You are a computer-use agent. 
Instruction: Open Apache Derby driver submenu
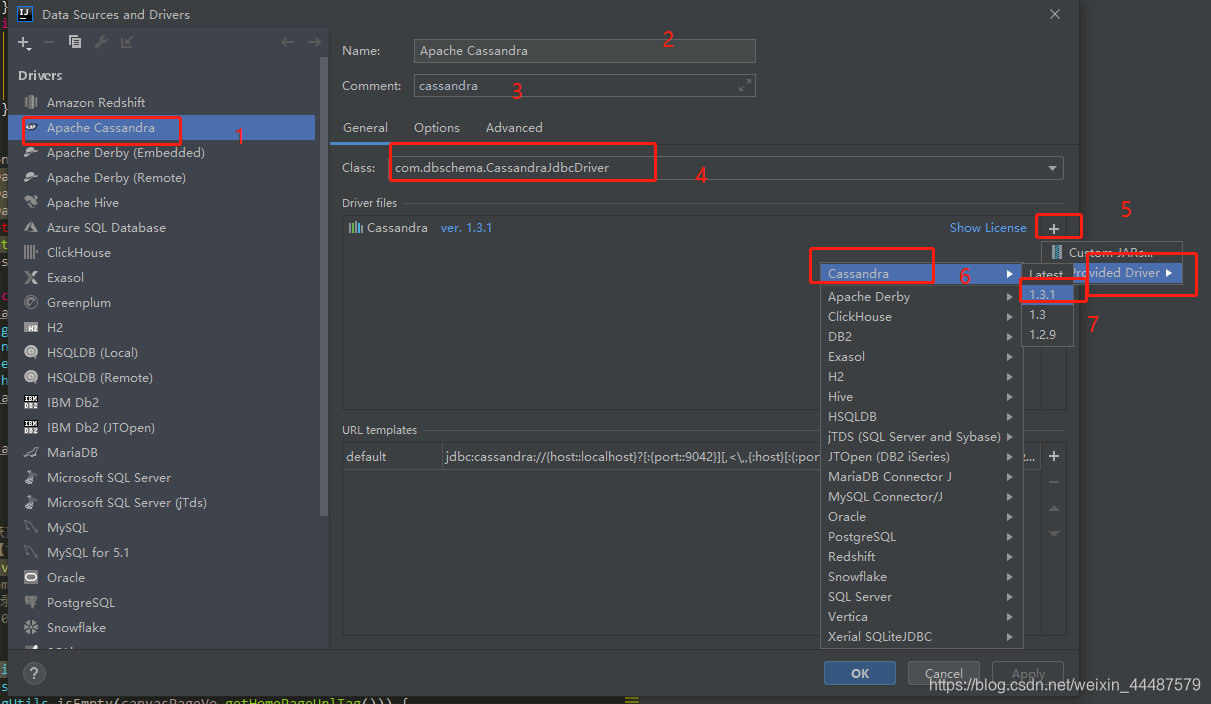point(920,296)
